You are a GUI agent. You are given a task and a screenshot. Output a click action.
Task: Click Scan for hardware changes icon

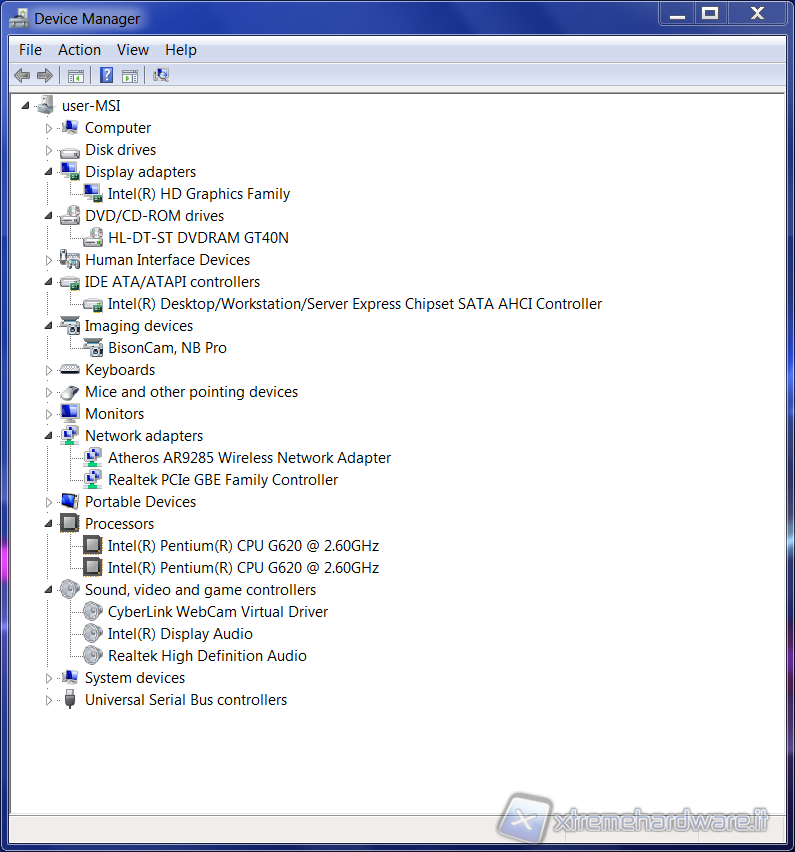pos(160,75)
